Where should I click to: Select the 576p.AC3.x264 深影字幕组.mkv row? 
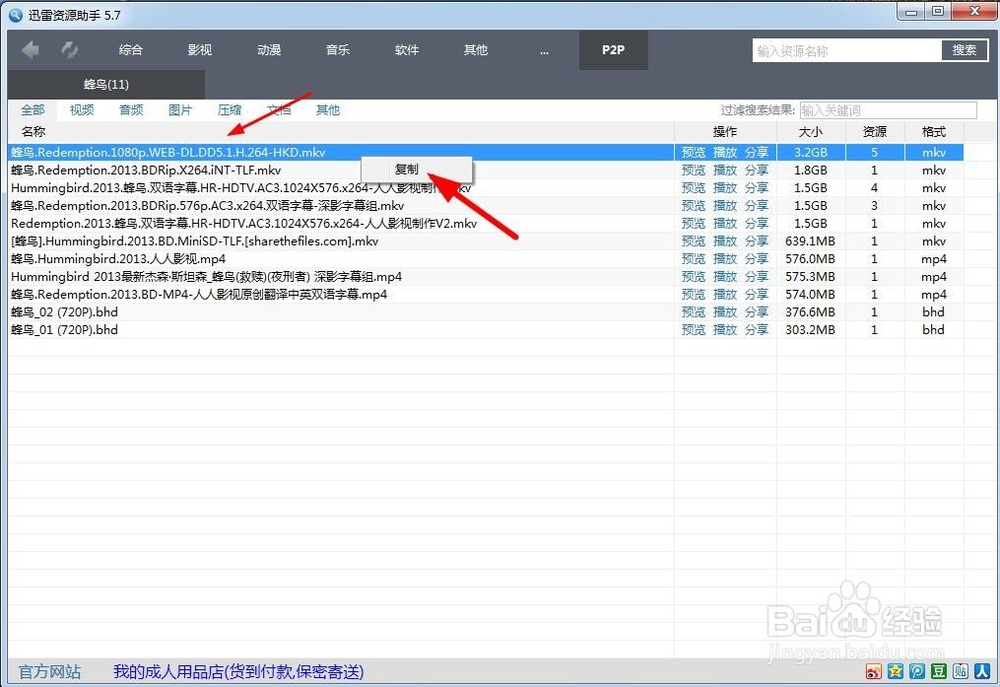(x=485, y=205)
